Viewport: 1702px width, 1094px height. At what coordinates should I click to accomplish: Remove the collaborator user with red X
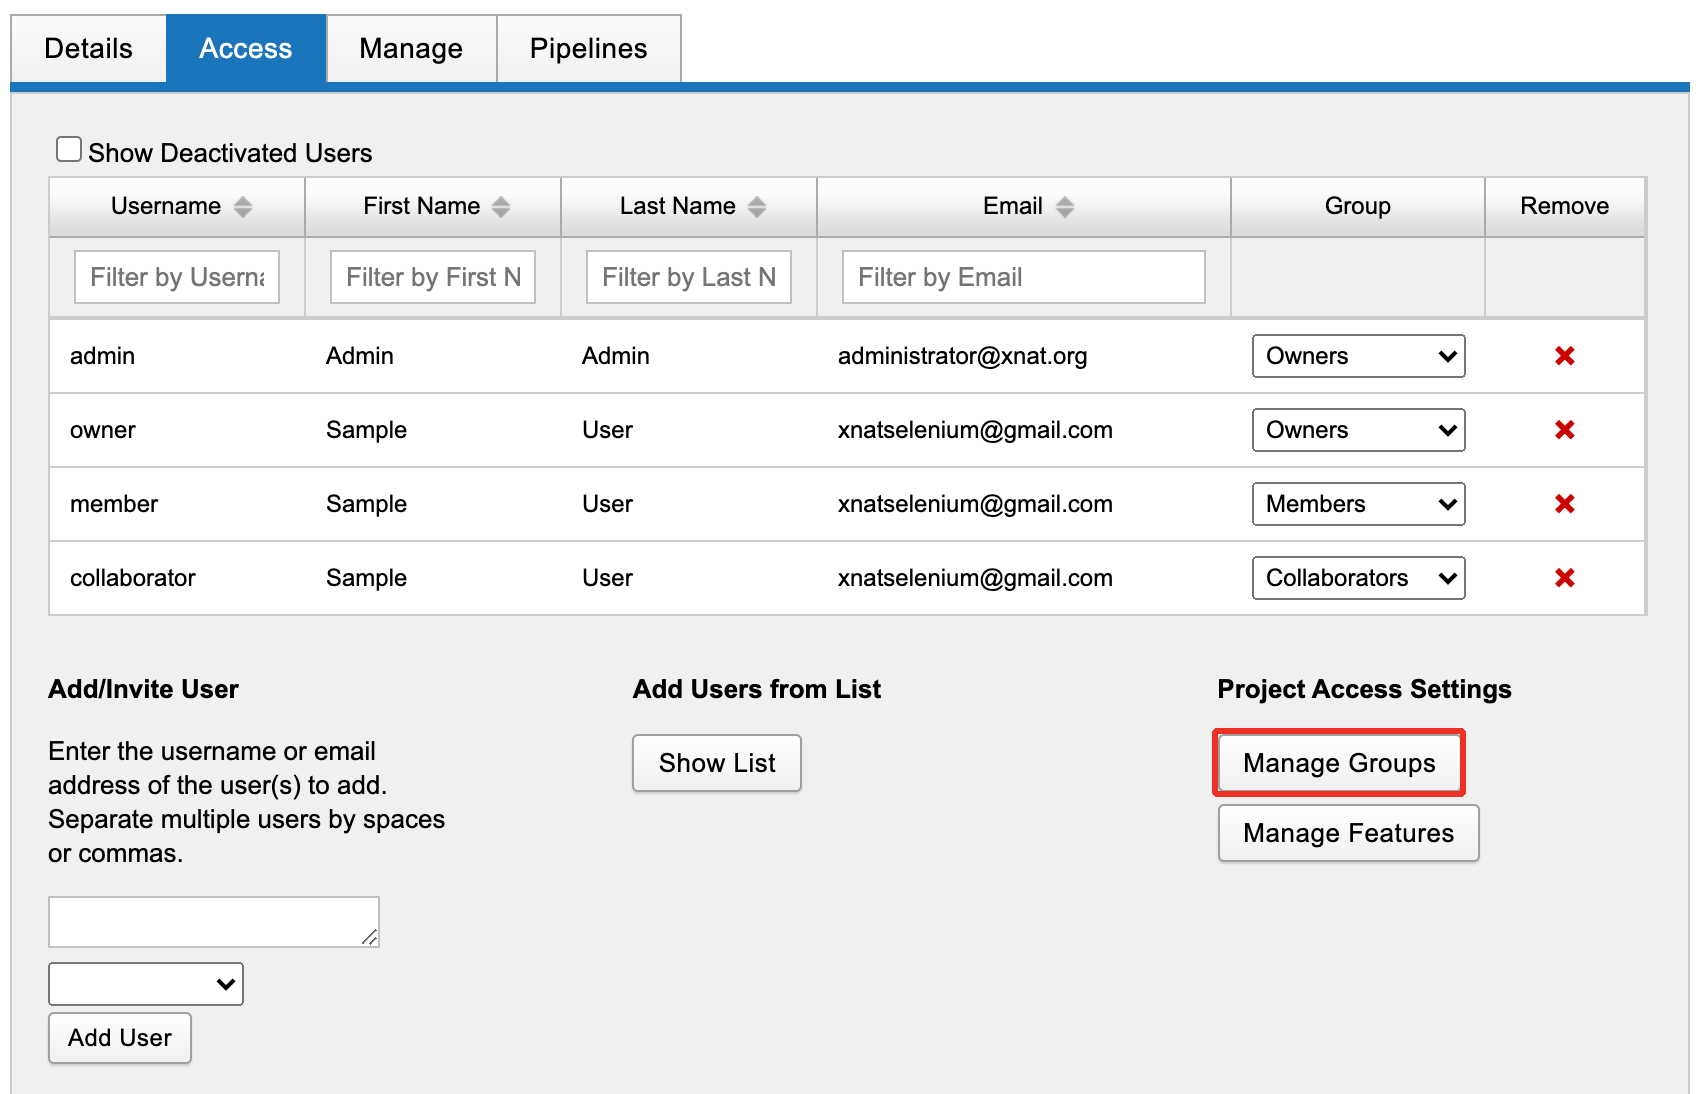(1564, 578)
